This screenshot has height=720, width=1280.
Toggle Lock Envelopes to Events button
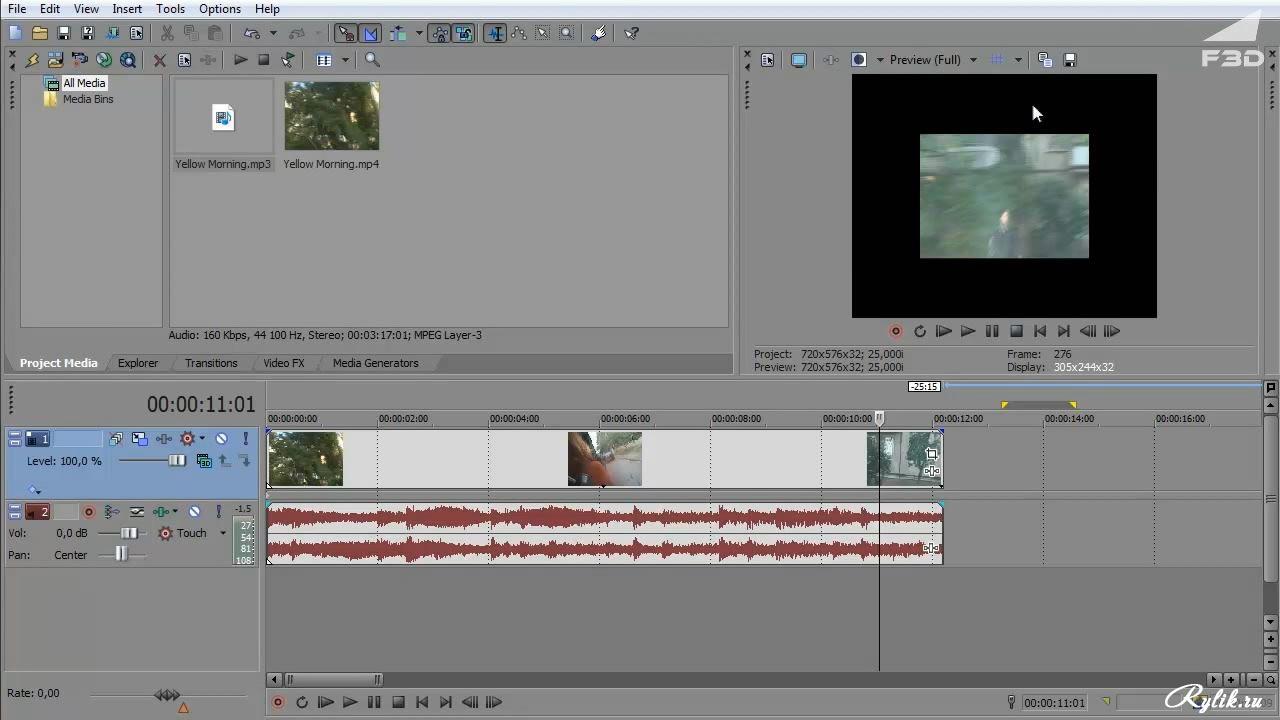(440, 33)
